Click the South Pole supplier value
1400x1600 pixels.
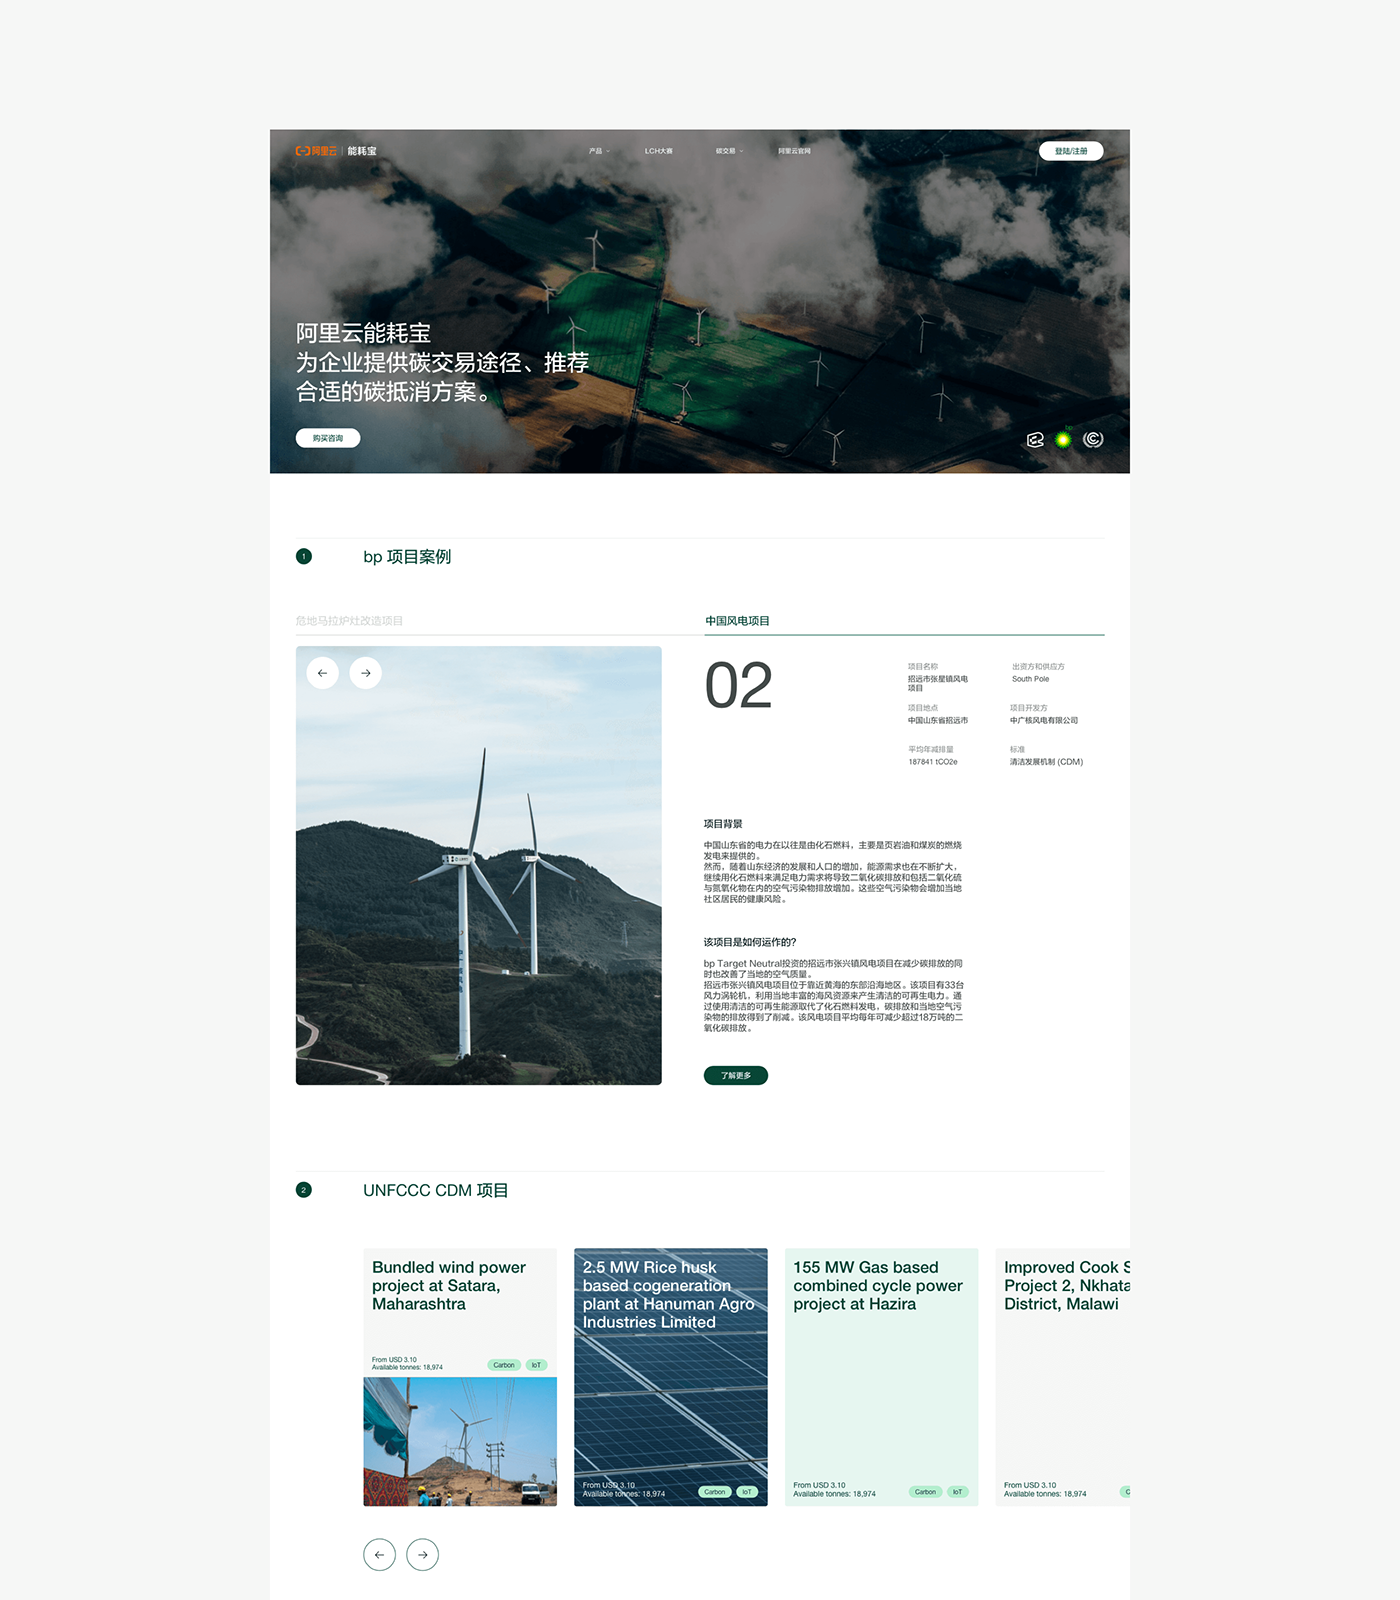pyautogui.click(x=1031, y=679)
